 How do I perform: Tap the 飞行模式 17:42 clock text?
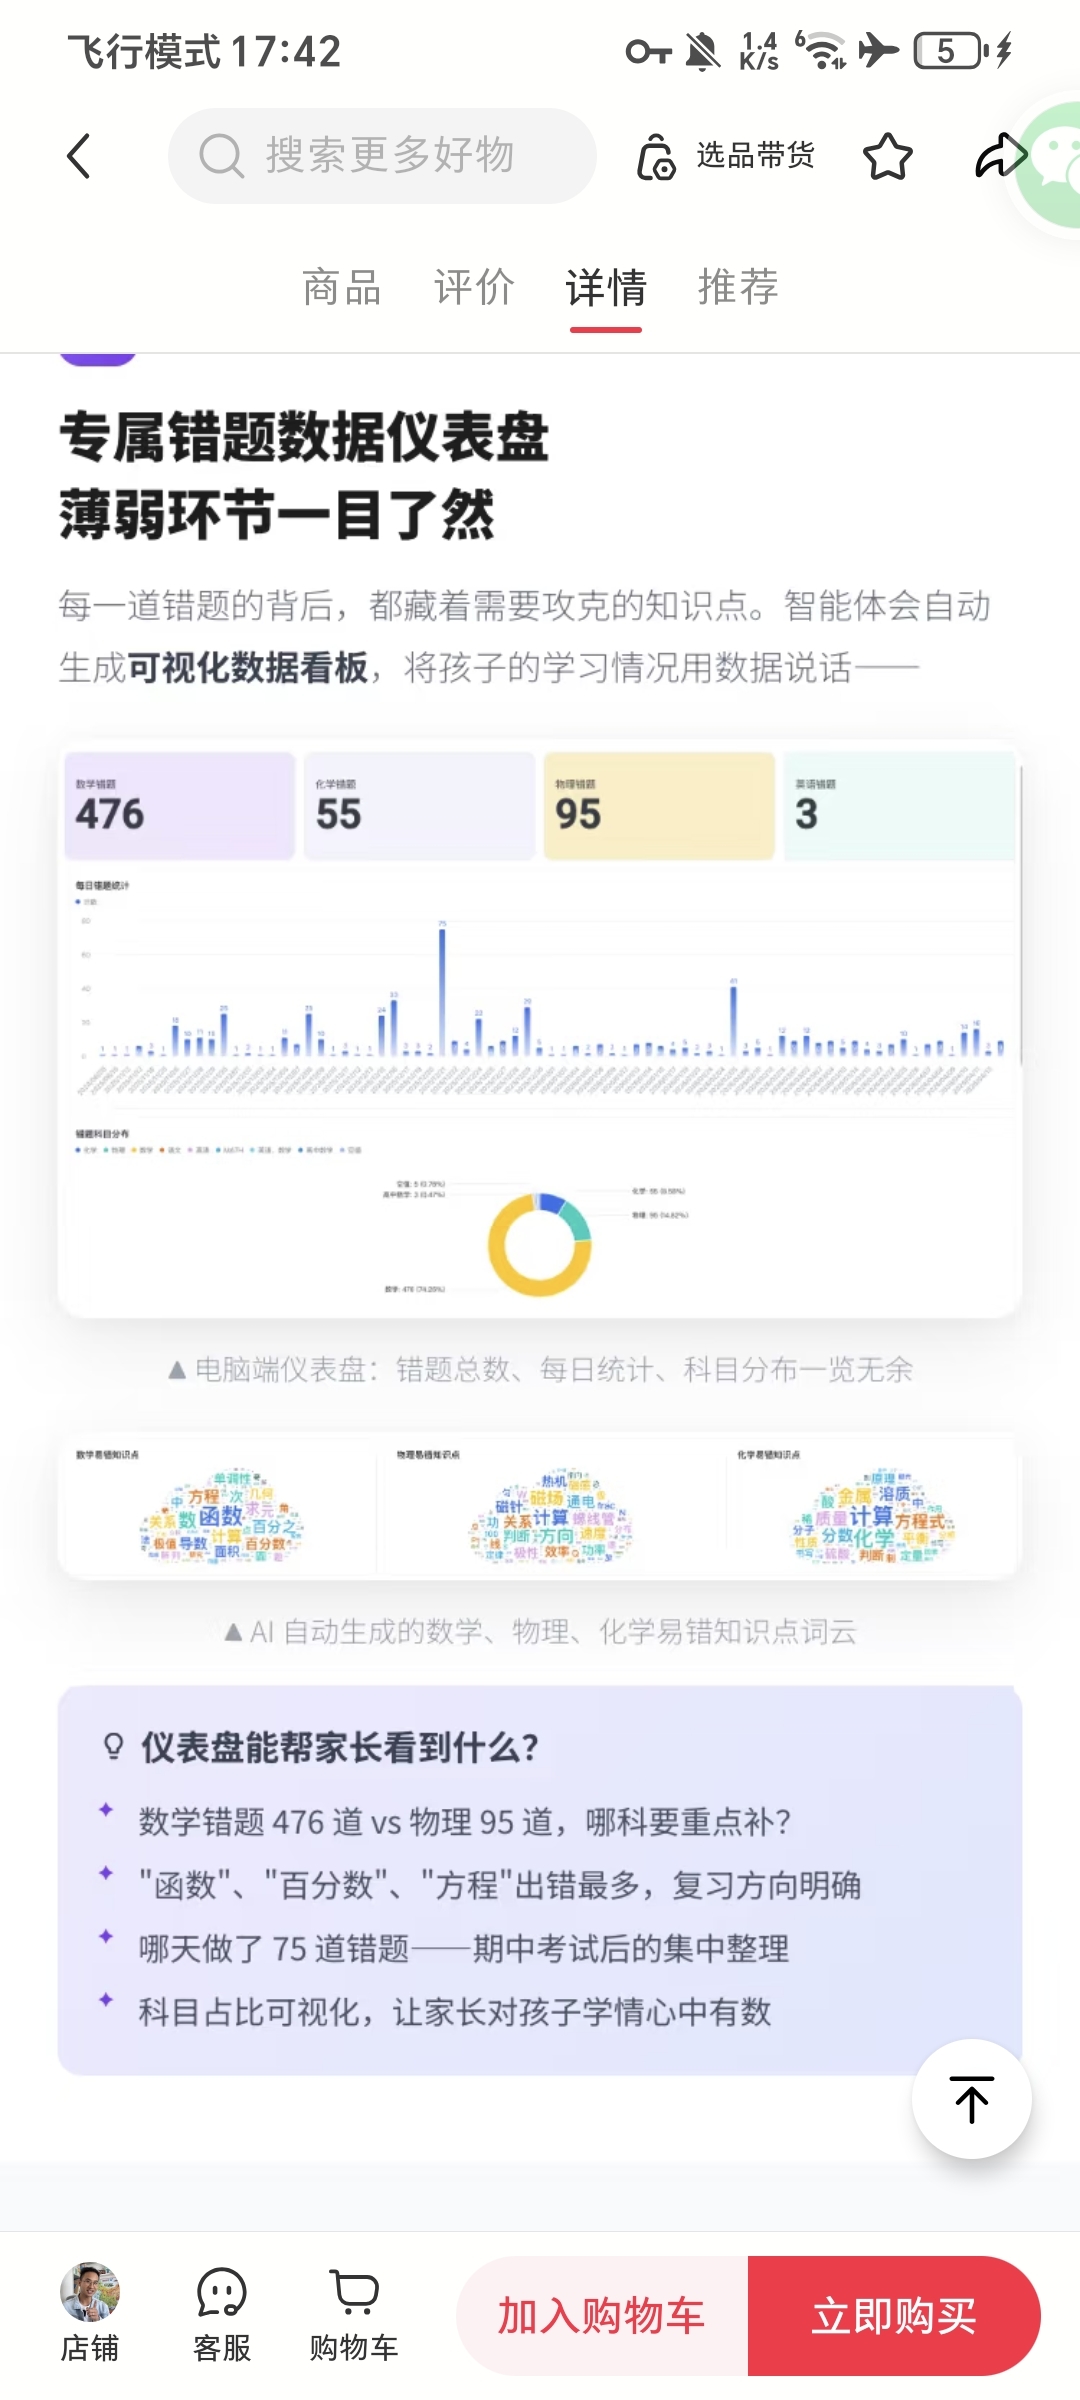coord(205,51)
